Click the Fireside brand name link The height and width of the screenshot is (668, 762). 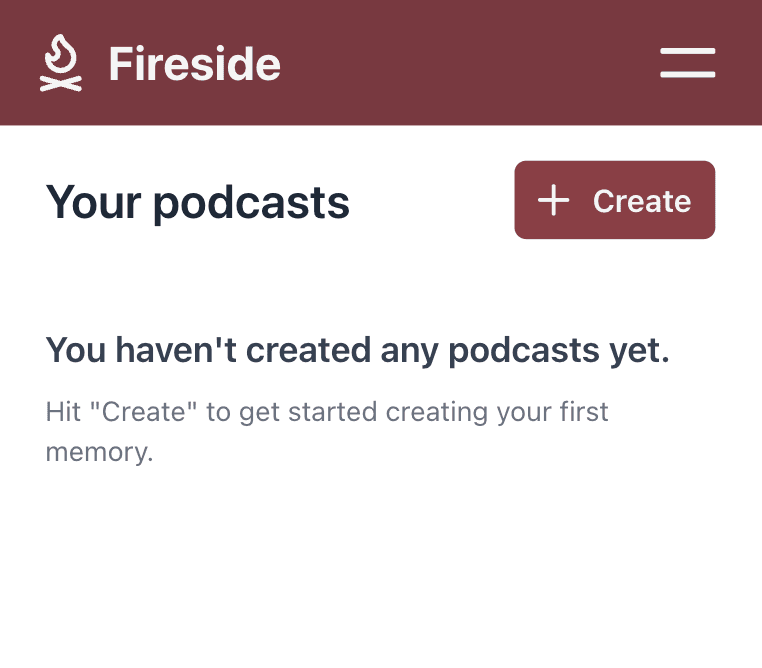194,64
